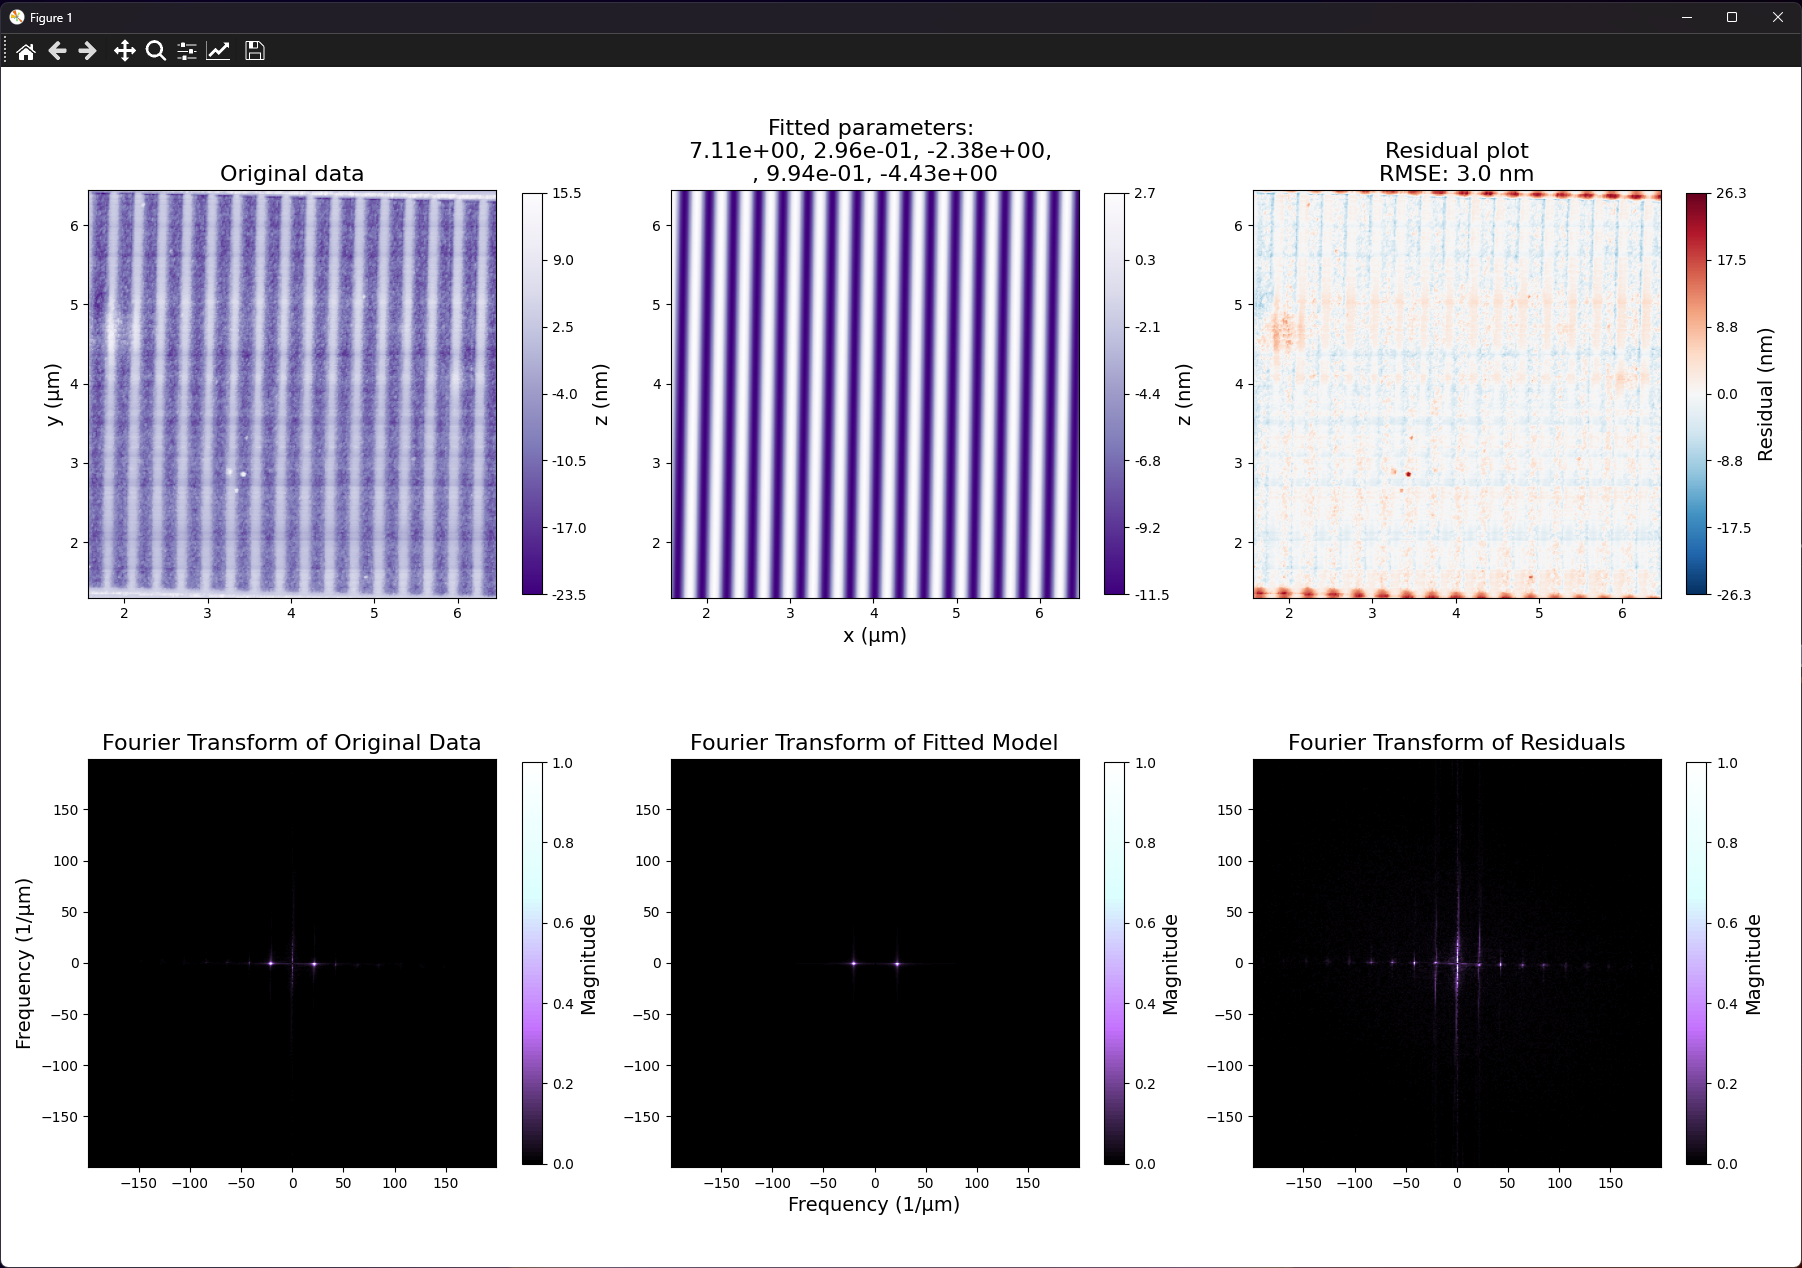The width and height of the screenshot is (1802, 1268).
Task: Activate the Pan/move axes tool
Action: coord(124,51)
